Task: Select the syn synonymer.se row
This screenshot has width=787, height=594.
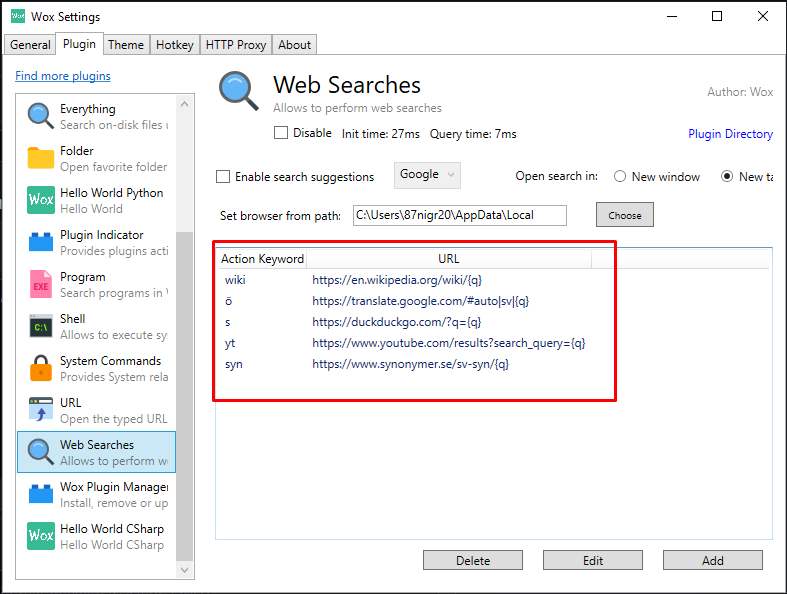Action: pyautogui.click(x=494, y=364)
